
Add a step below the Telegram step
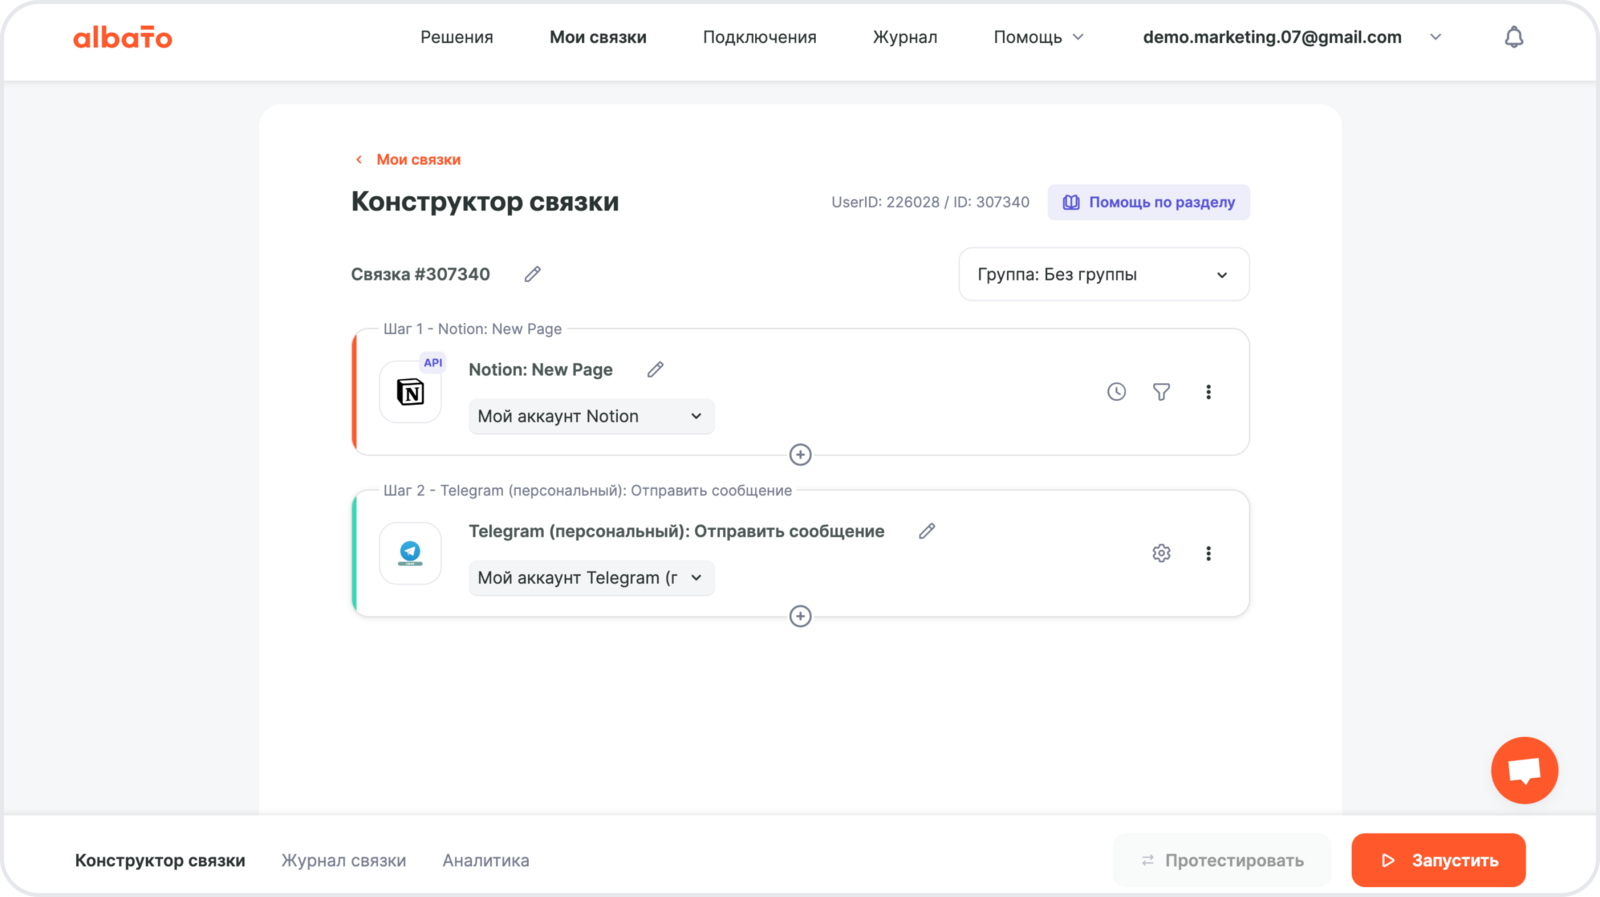(800, 616)
